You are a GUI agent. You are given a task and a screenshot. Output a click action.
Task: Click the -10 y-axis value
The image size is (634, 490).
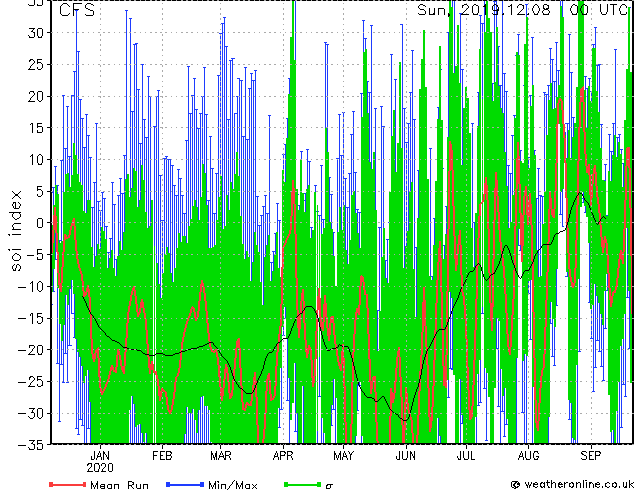click(x=31, y=286)
